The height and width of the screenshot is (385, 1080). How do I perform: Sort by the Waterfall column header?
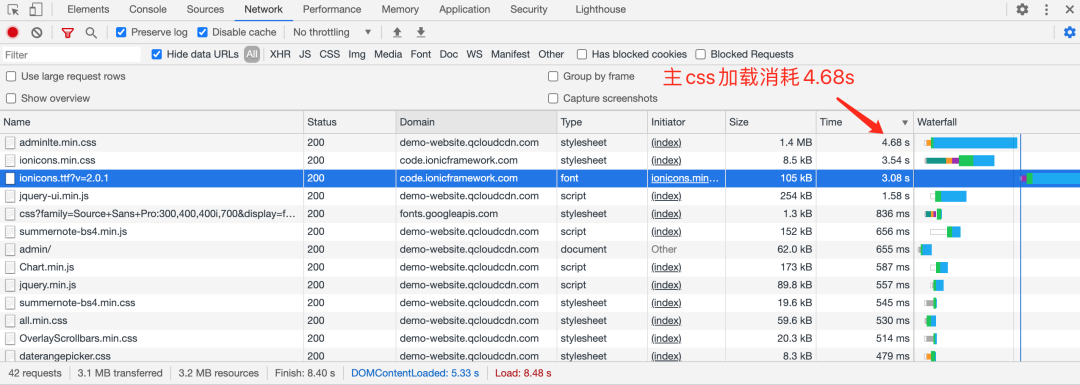(997, 123)
